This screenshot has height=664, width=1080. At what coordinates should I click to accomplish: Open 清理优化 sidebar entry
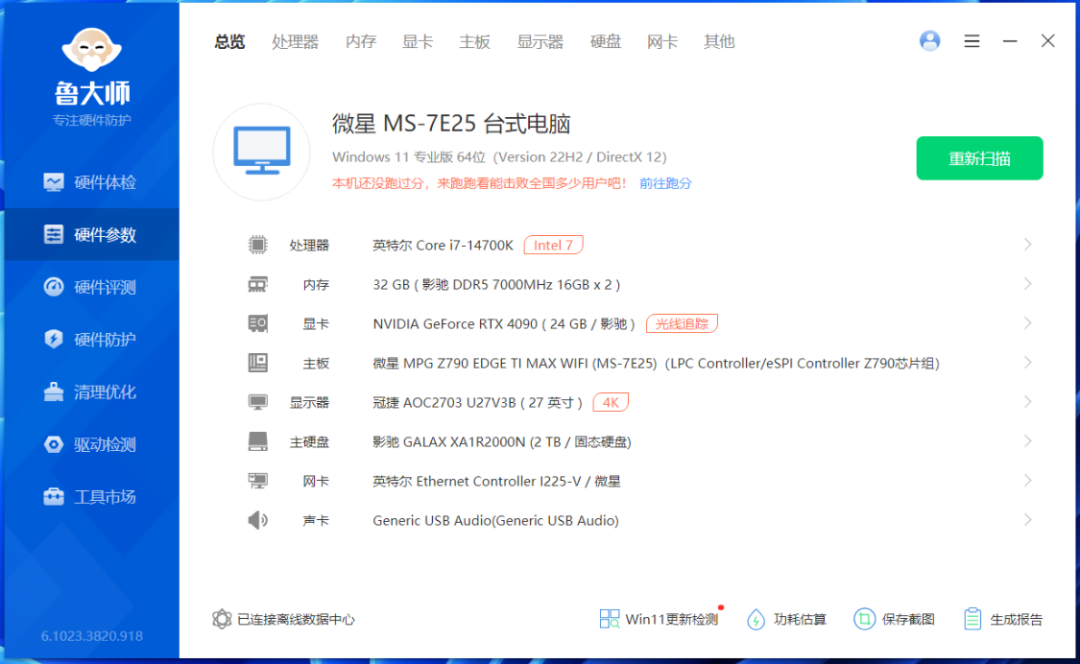click(90, 392)
